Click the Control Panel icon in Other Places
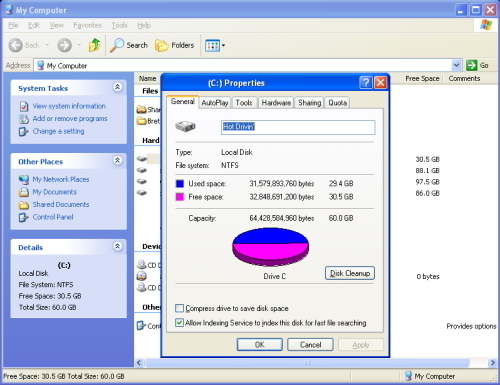 point(24,217)
